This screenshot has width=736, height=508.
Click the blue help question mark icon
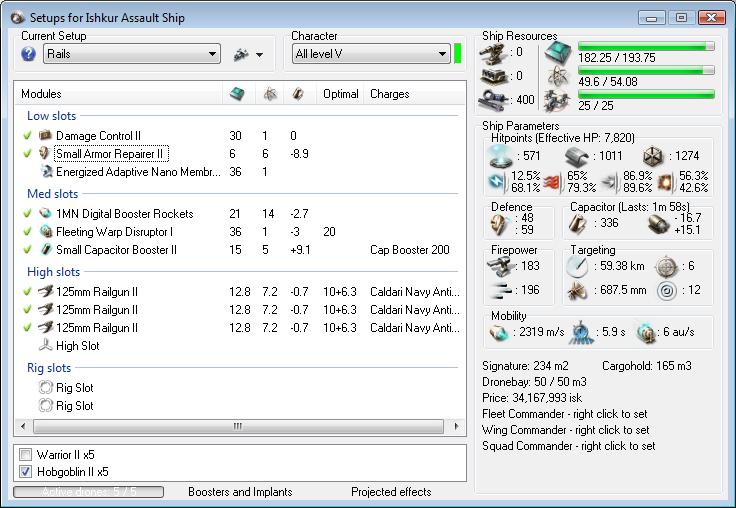(29, 54)
